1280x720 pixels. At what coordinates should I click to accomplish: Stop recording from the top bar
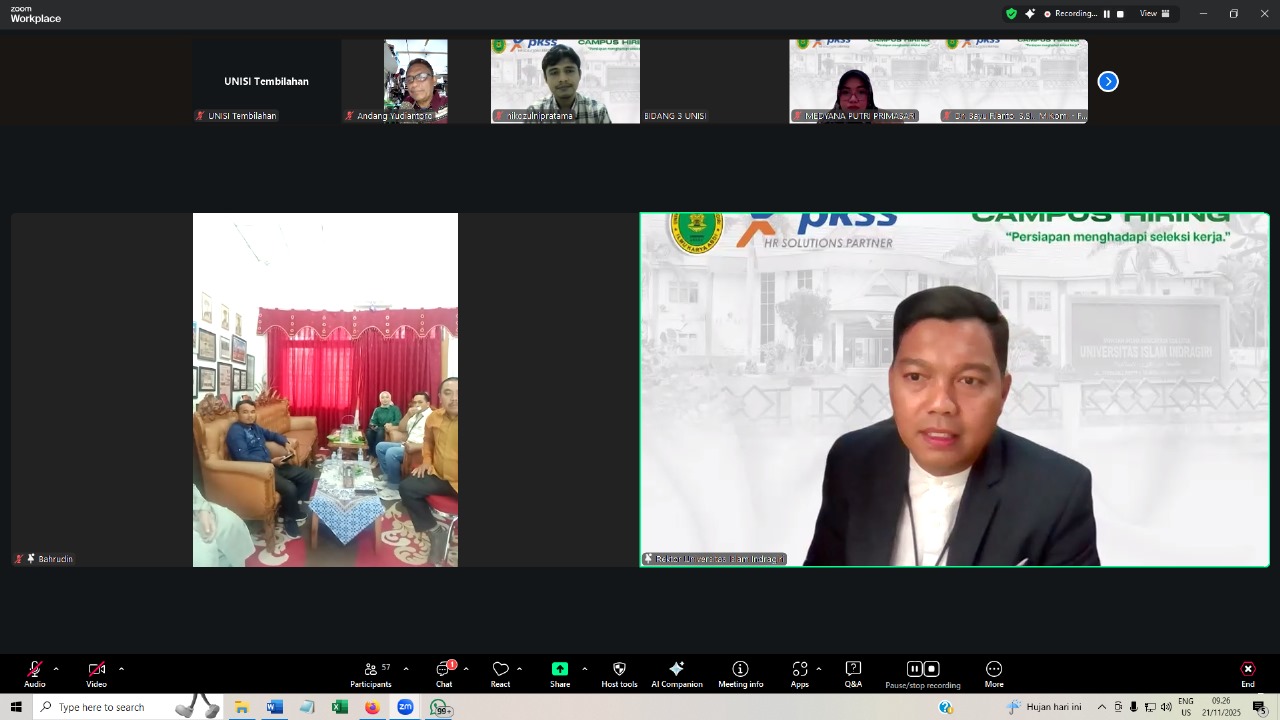coord(1120,14)
